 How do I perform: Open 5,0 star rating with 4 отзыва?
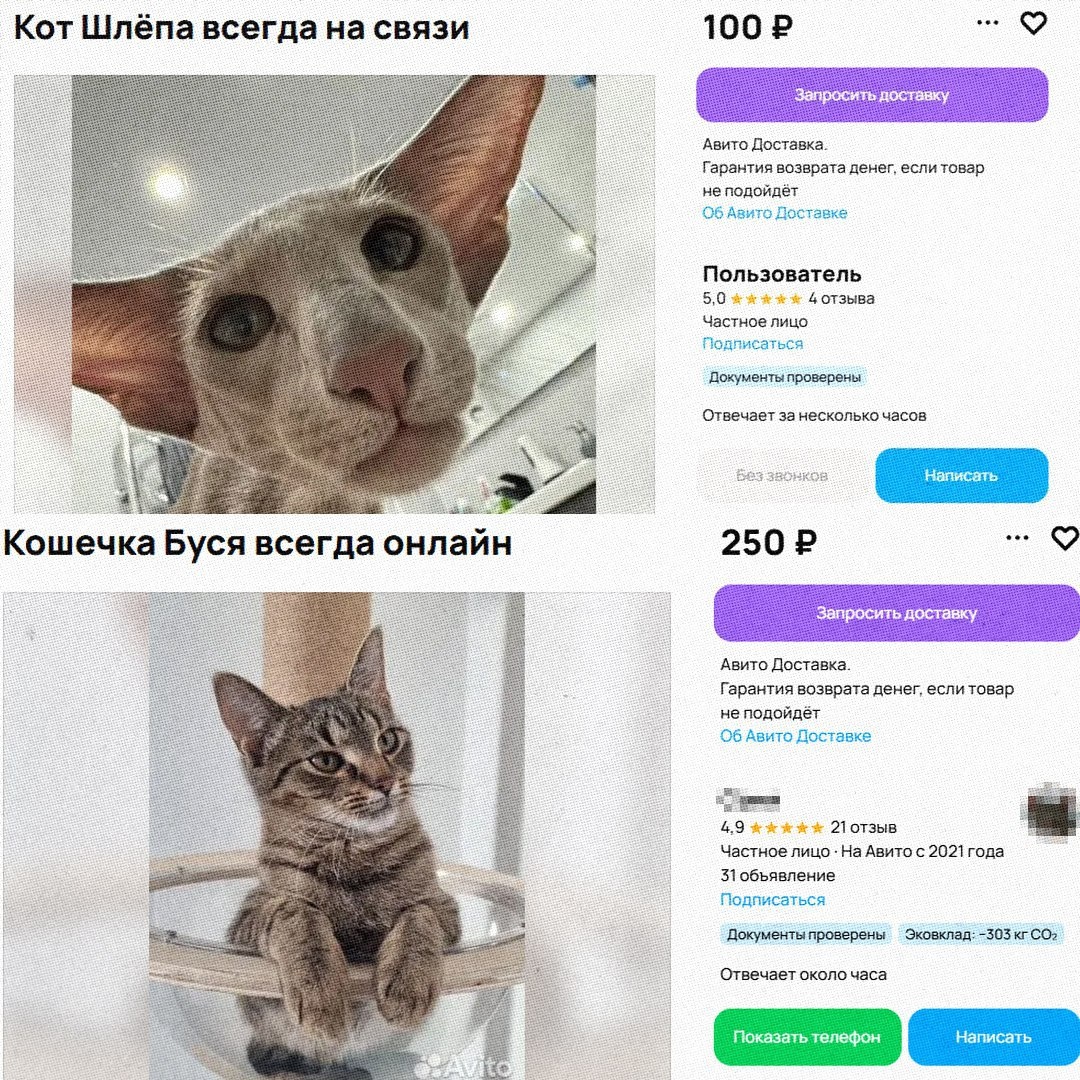[x=788, y=299]
